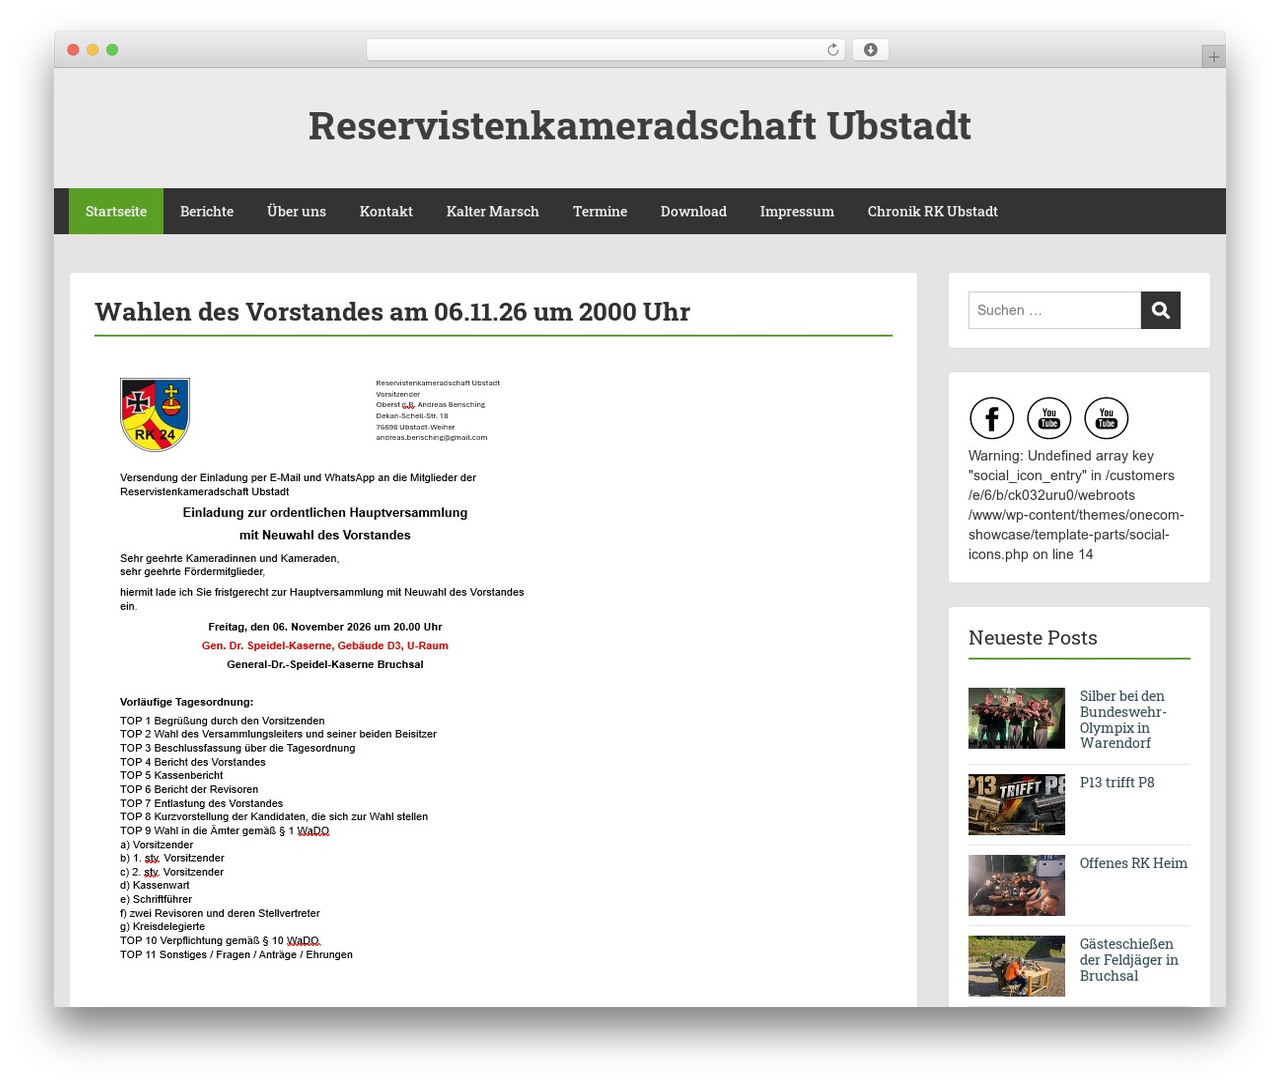Click 'Freitag, den 06. November 2026' line
Screen dimensions: 1280x1084
pos(325,627)
